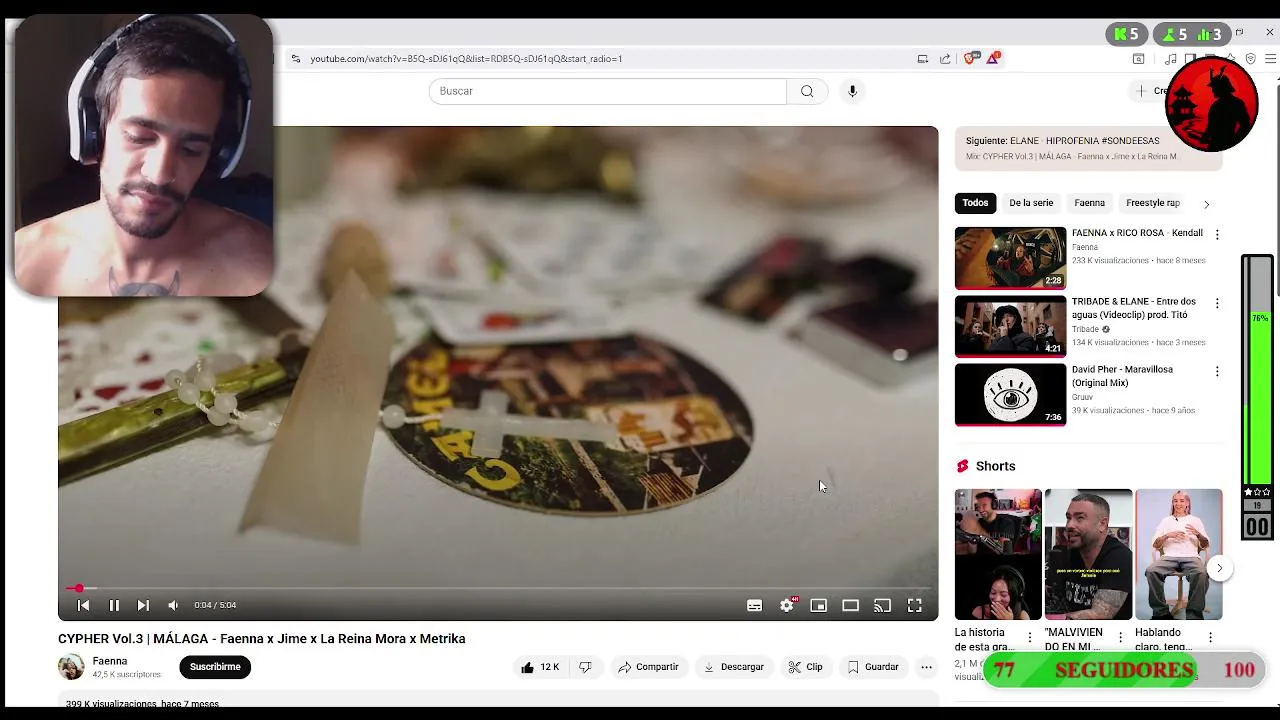Click the browser address bar URL
The height and width of the screenshot is (720, 1280).
[466, 59]
